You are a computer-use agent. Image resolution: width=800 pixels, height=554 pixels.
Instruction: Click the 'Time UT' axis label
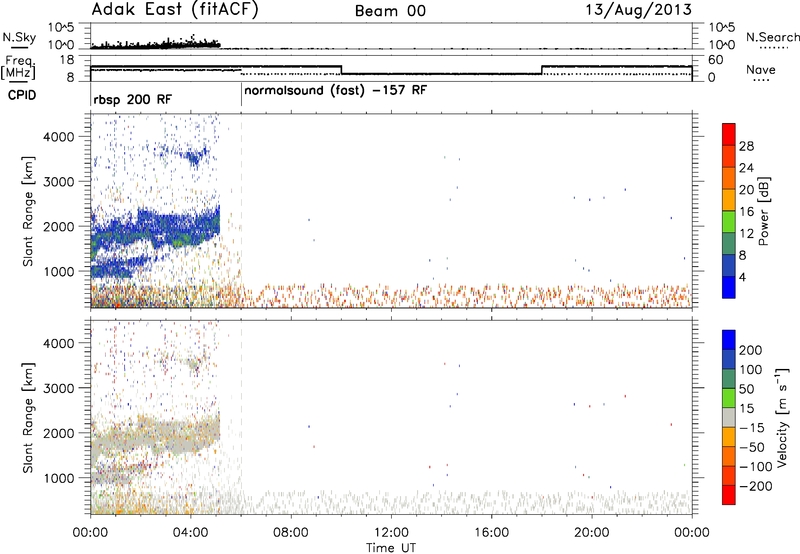coord(391,548)
